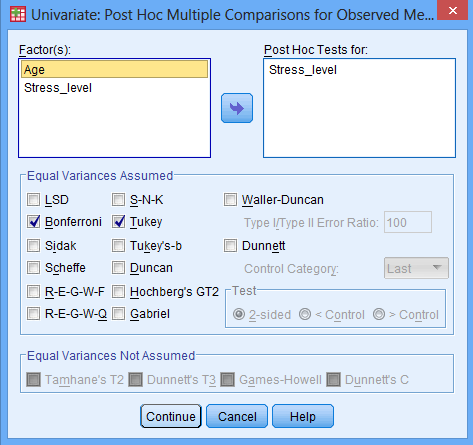Uncheck the Bonferroni checkbox
This screenshot has width=473, height=445.
click(34, 222)
